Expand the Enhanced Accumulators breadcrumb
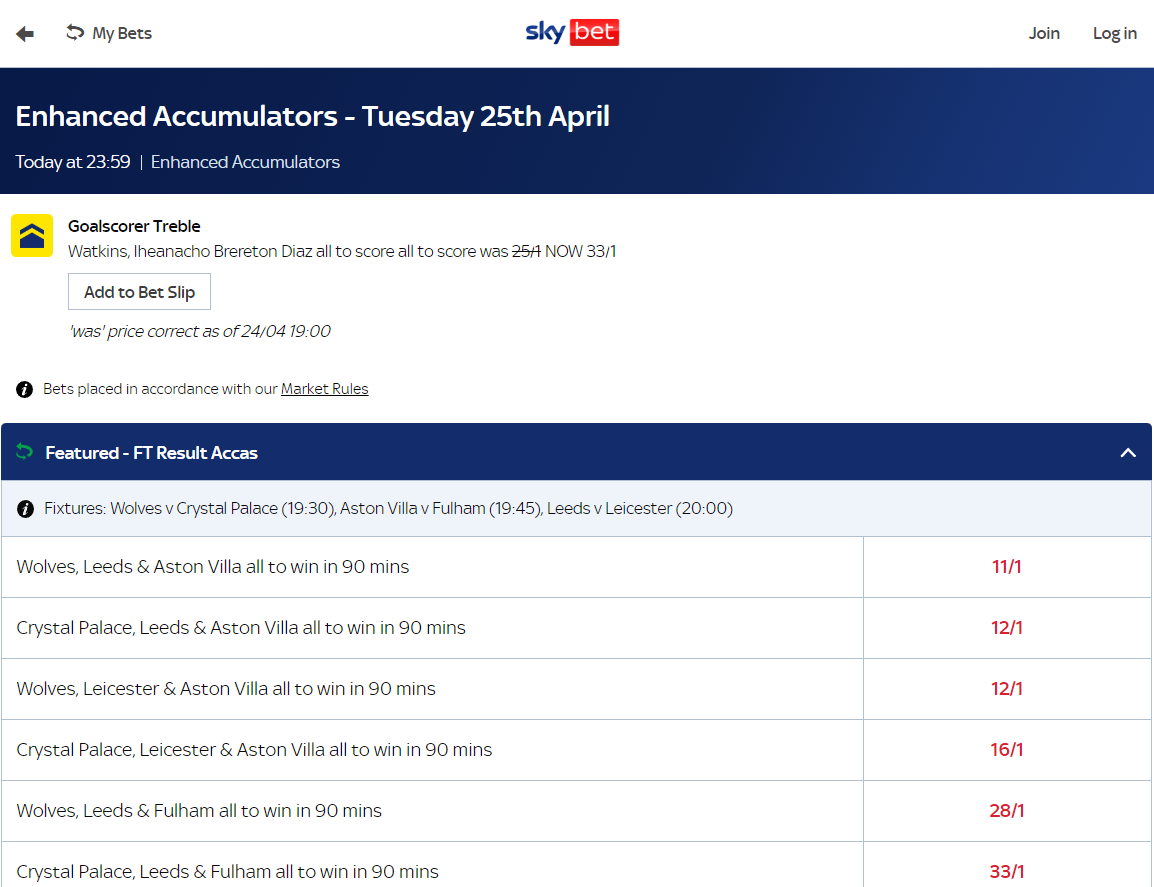Viewport: 1154px width, 887px height. 245,161
